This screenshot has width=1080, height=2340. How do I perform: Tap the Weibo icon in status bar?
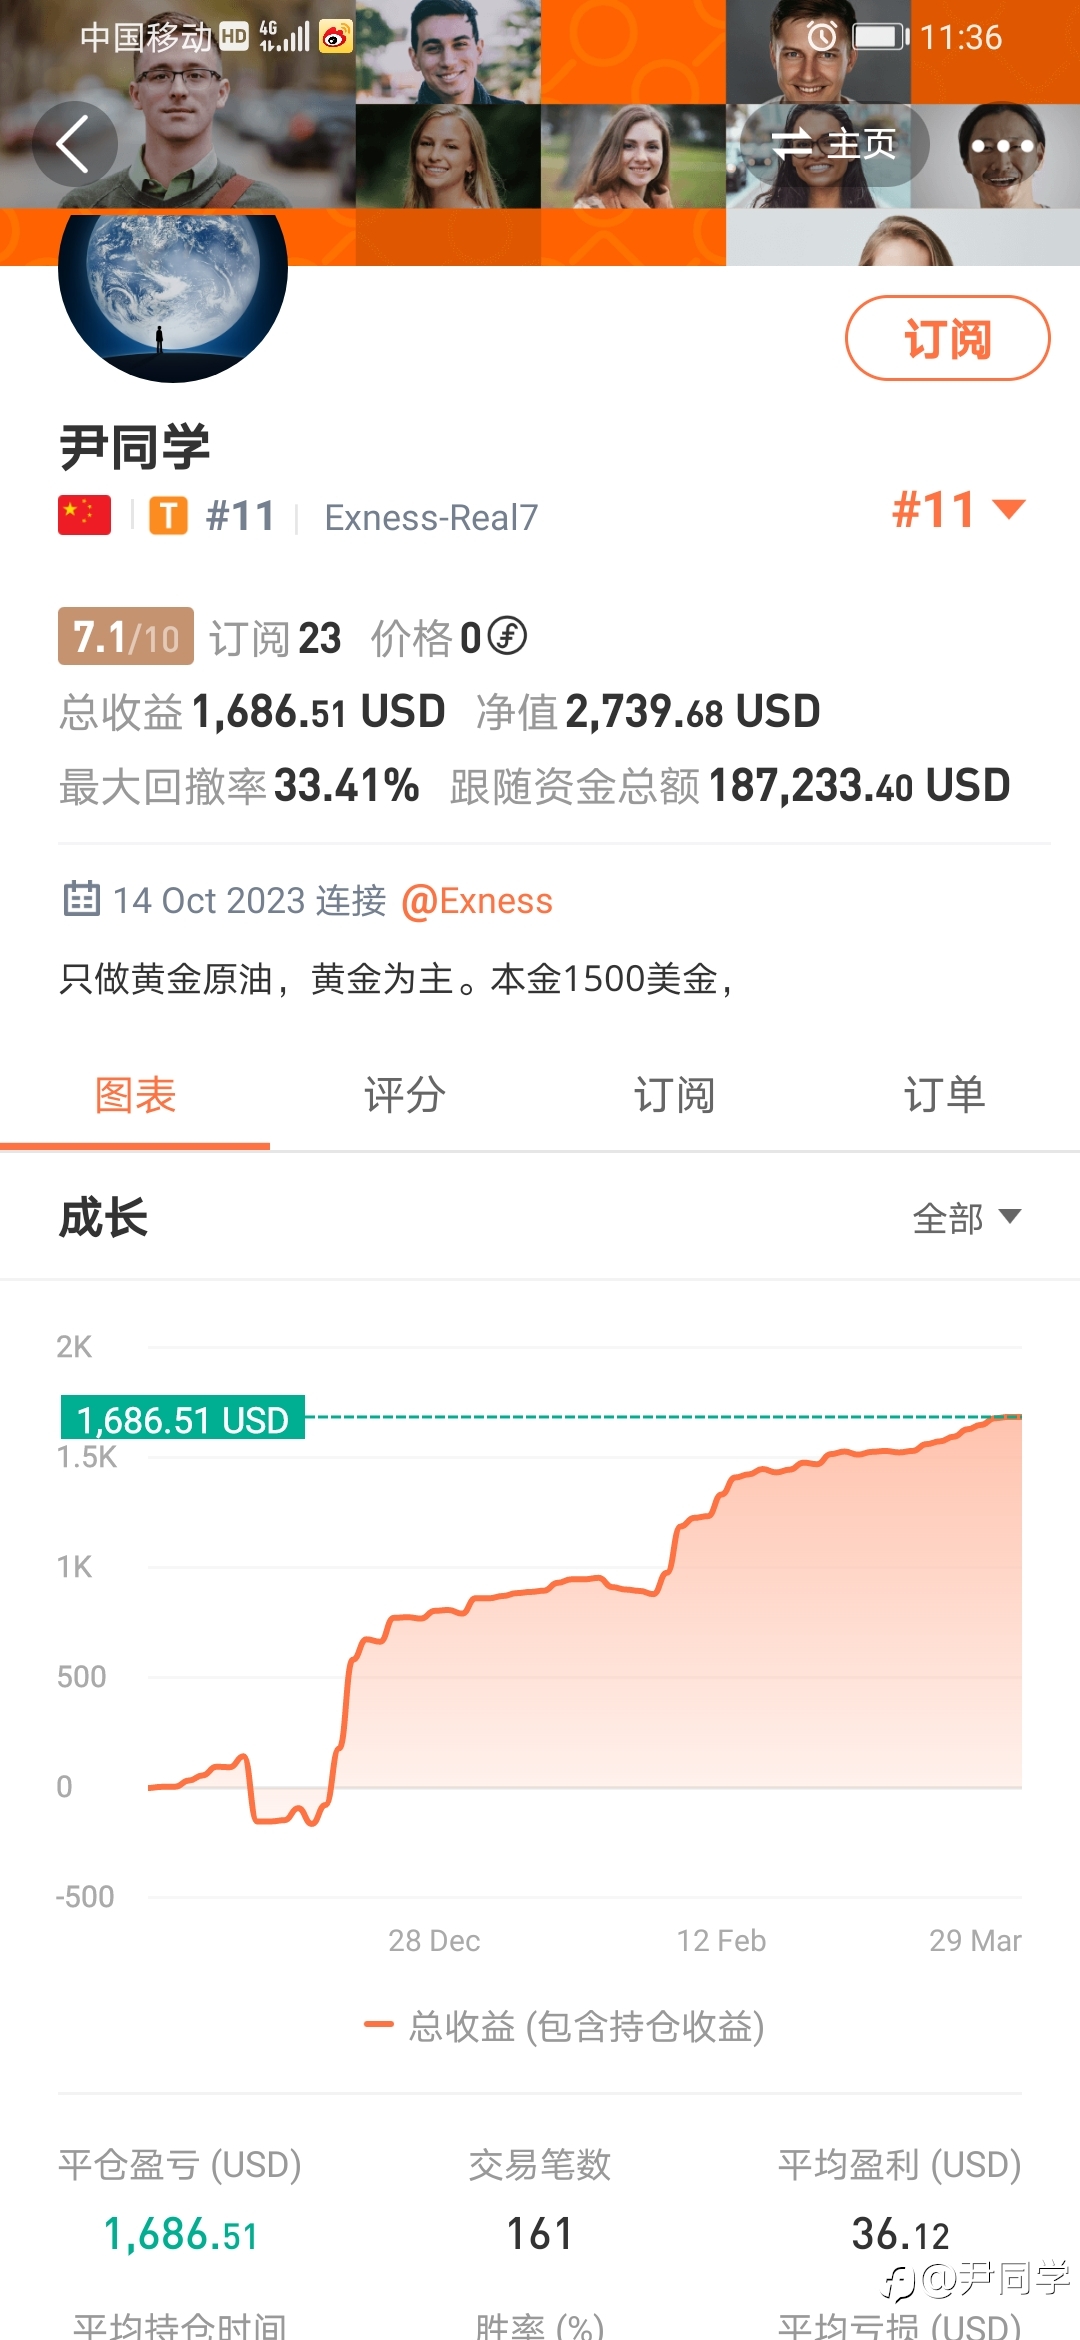coord(336,38)
